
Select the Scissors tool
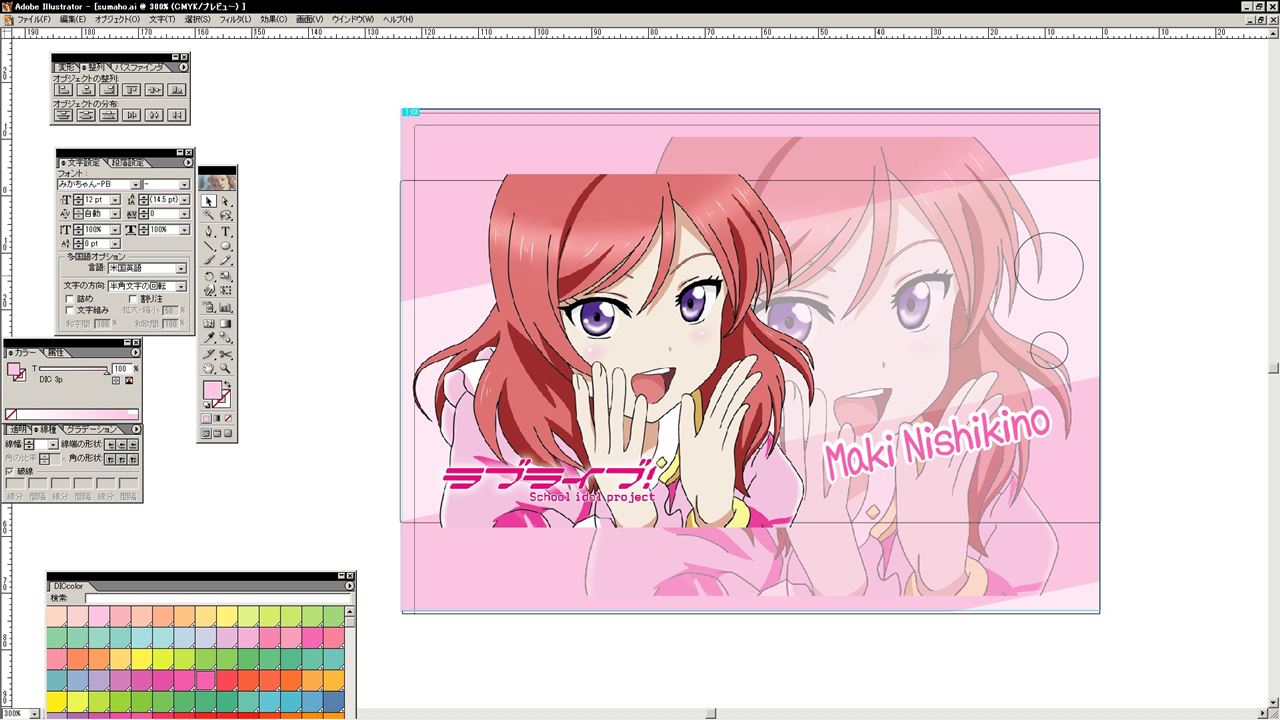[226, 354]
